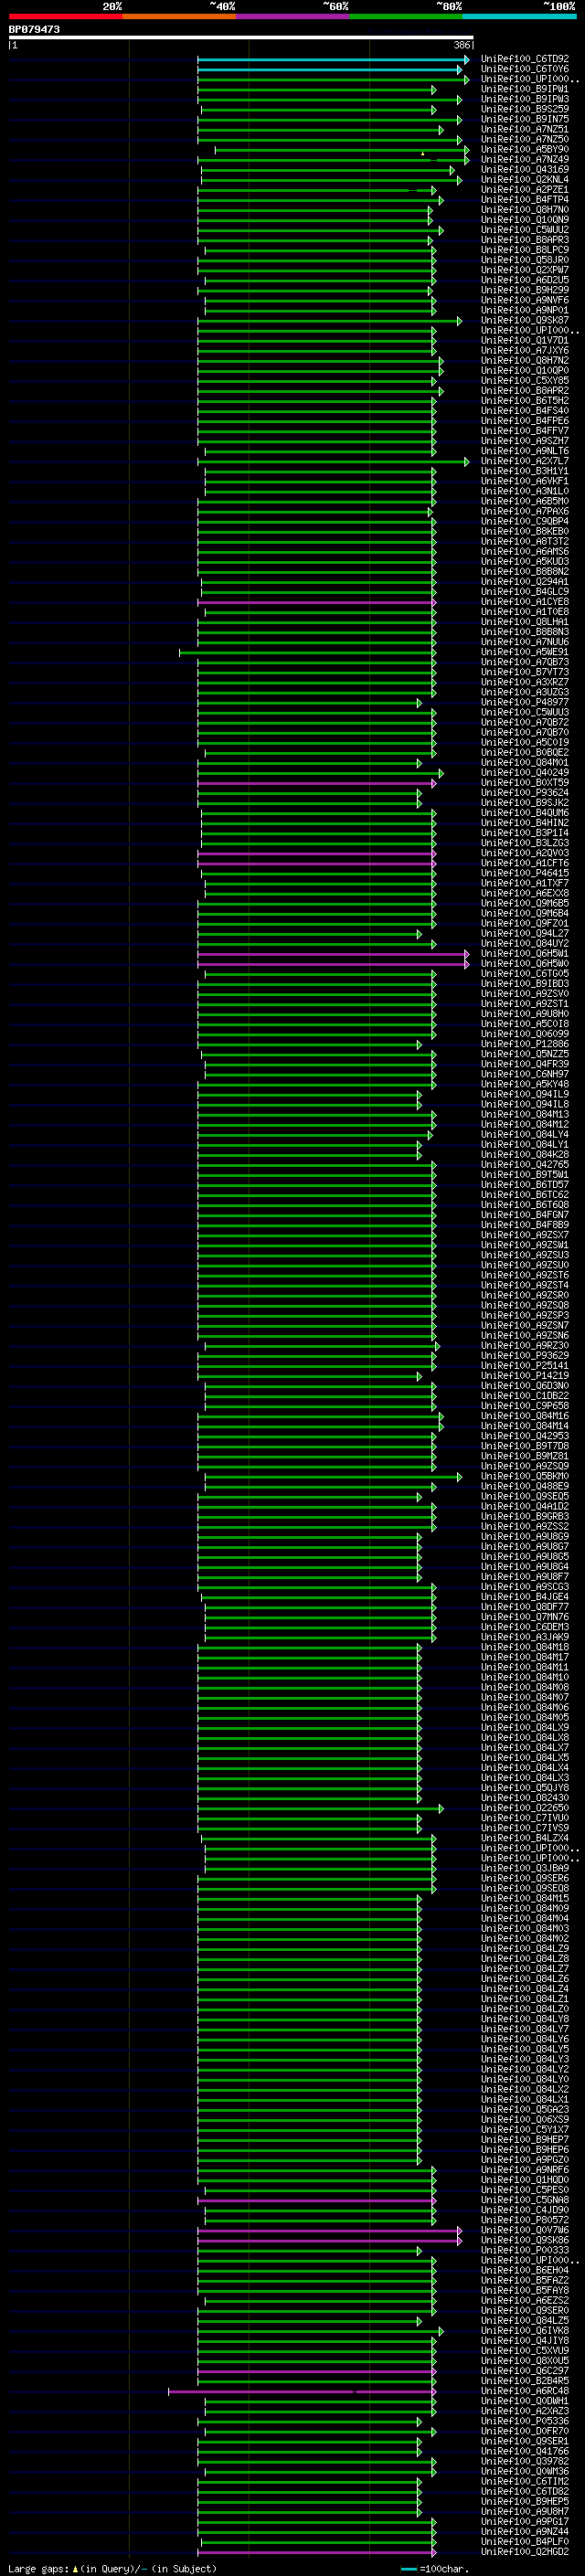This screenshot has height=2576, width=585.
Task: Click the red 20% identity legend segment
Action: click(x=65, y=16)
